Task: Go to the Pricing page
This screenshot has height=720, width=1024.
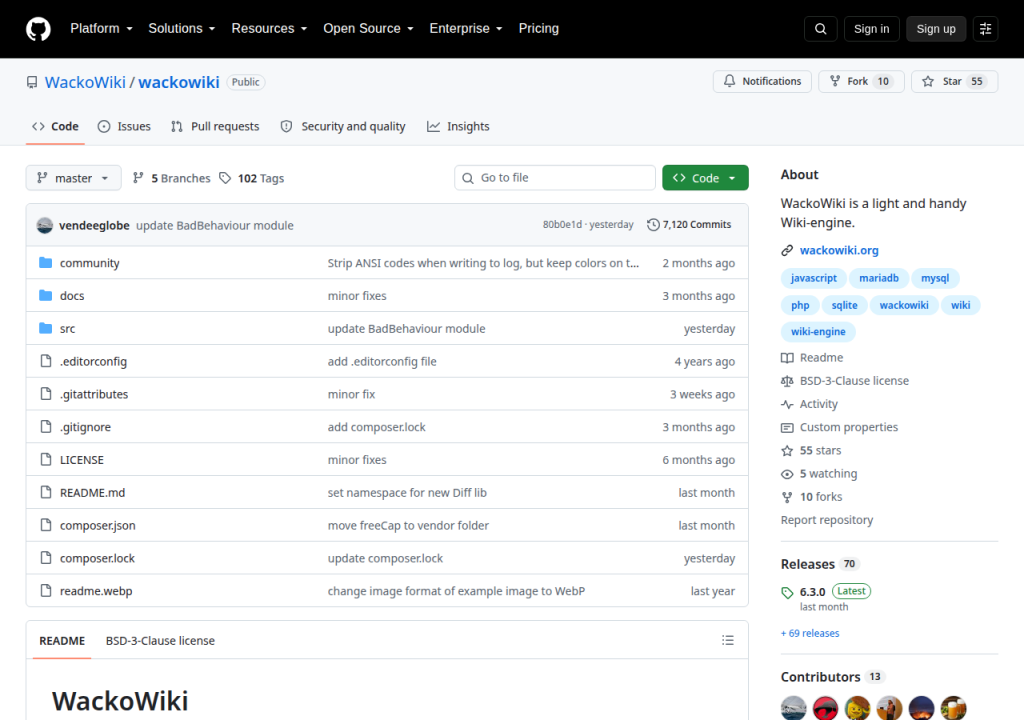Action: point(538,28)
